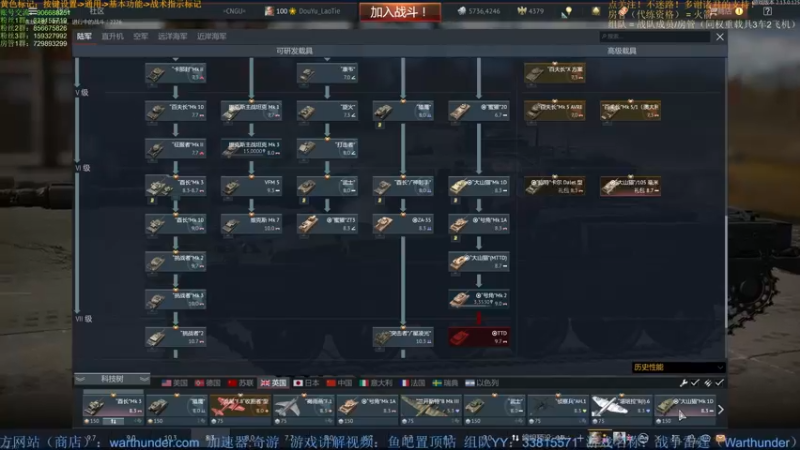Select the 维克斯主战坦克 Mk 1 card
Screen dimensions: 800x450
pyautogui.click(x=252, y=111)
